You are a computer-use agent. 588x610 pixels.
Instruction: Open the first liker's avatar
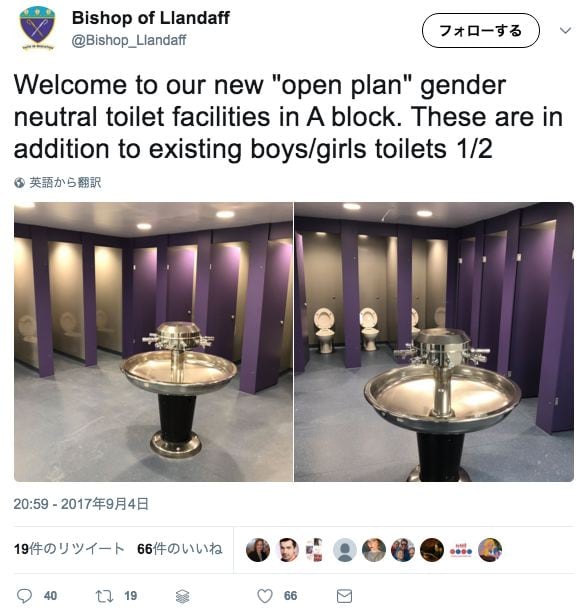point(258,550)
